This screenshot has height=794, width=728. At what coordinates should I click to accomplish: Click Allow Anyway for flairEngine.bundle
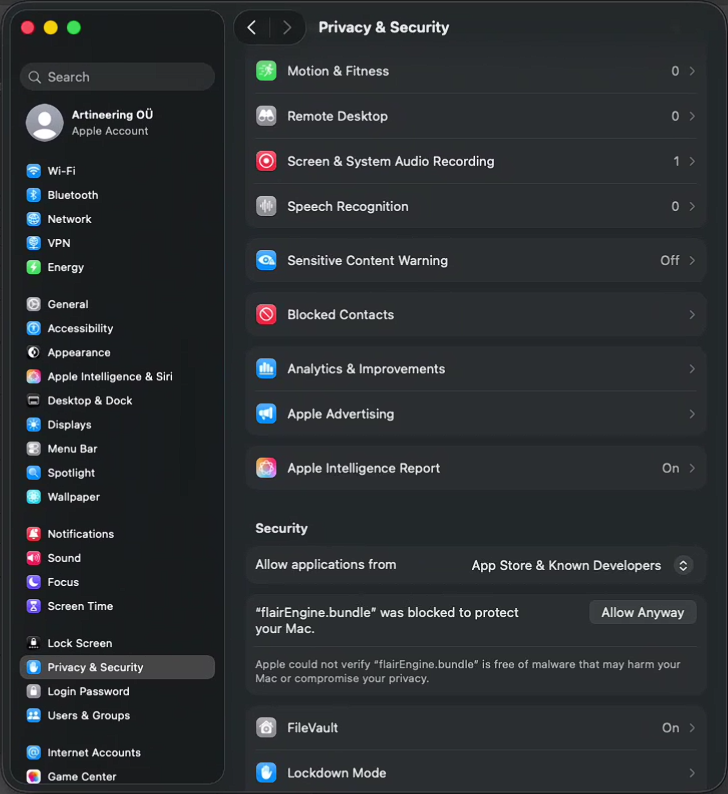pos(642,612)
